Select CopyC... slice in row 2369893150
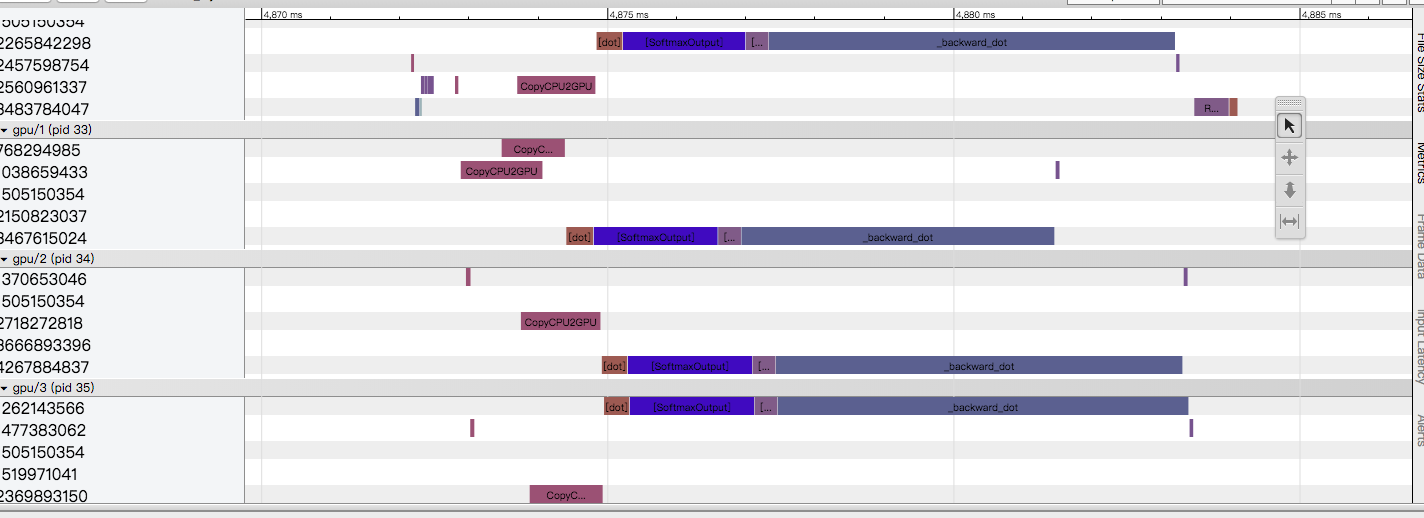1424x518 pixels. click(x=566, y=494)
